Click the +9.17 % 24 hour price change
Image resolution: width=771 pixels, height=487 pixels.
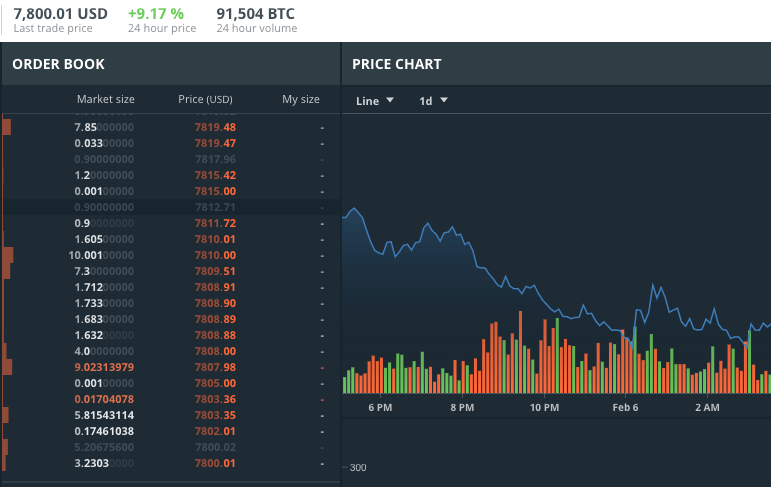(156, 14)
